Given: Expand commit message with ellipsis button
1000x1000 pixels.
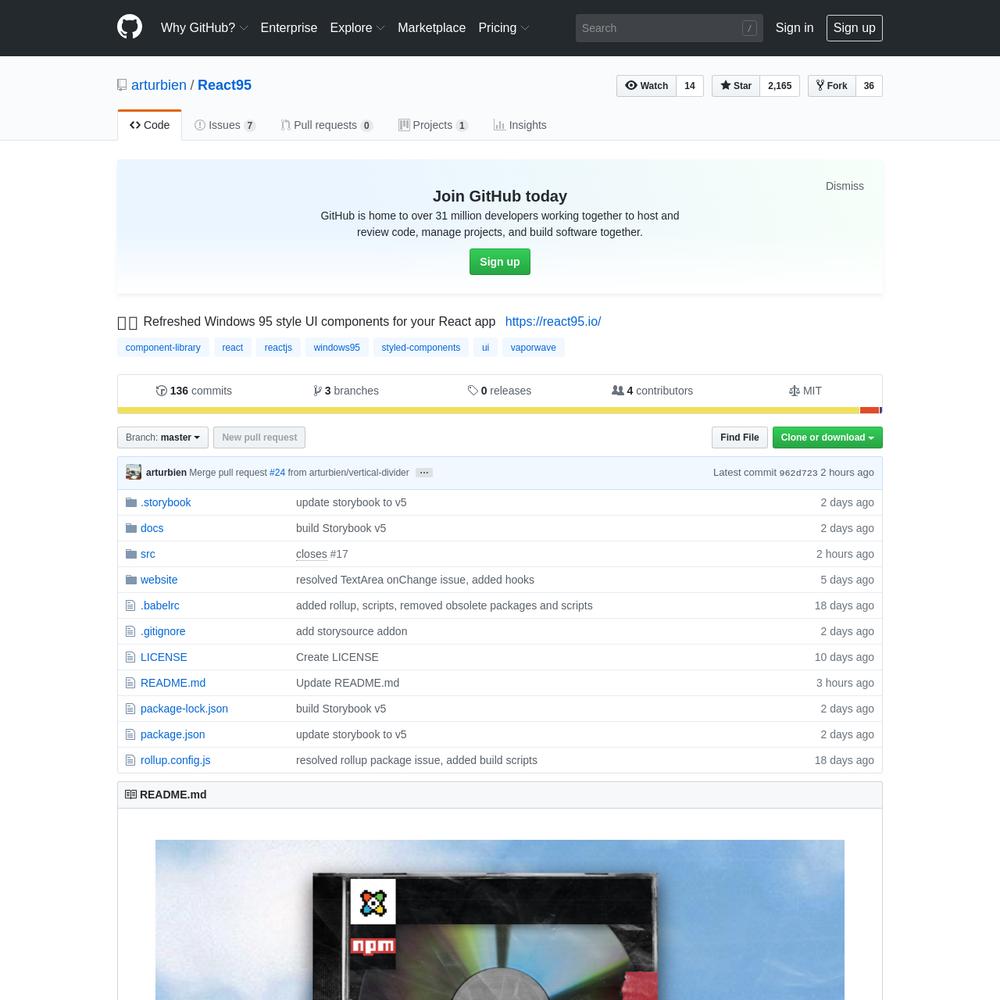Looking at the screenshot, I should [424, 473].
